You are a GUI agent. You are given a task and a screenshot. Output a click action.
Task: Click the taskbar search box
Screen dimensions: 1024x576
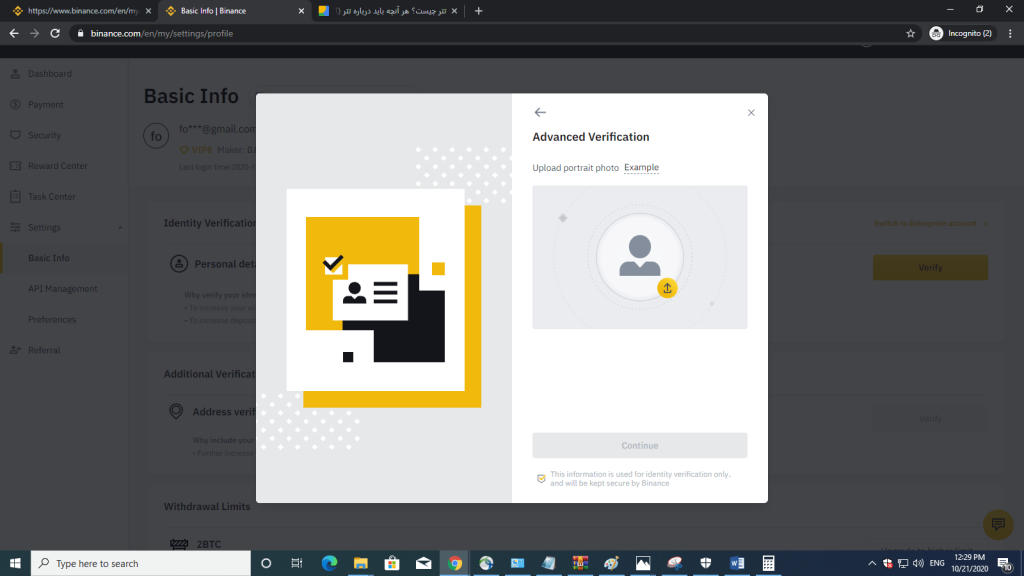pos(140,563)
